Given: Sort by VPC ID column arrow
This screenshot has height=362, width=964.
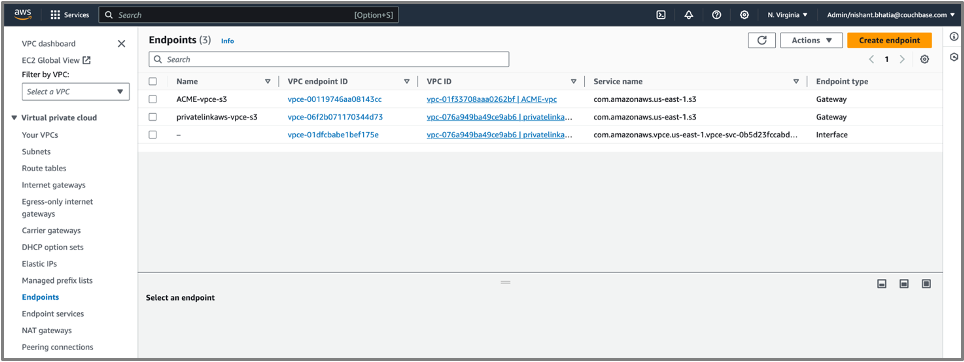Looking at the screenshot, I should [573, 81].
